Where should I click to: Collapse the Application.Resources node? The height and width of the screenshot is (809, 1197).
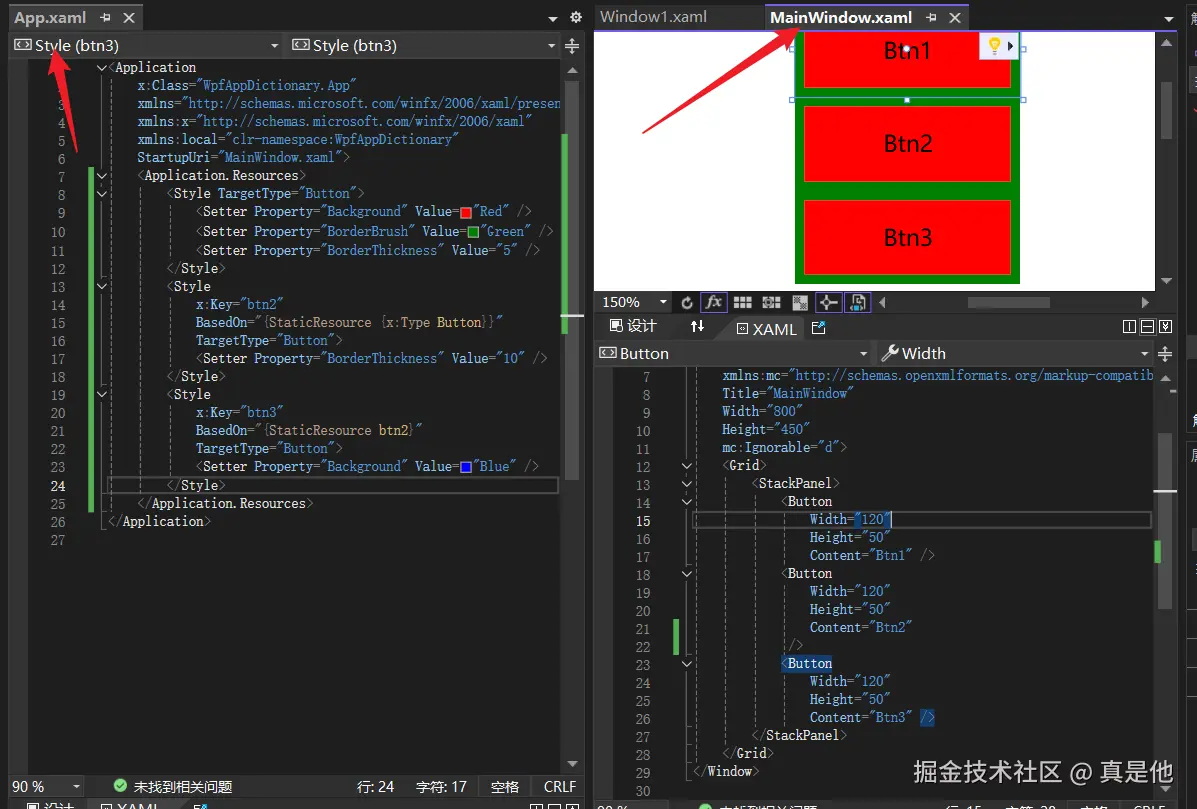[102, 176]
